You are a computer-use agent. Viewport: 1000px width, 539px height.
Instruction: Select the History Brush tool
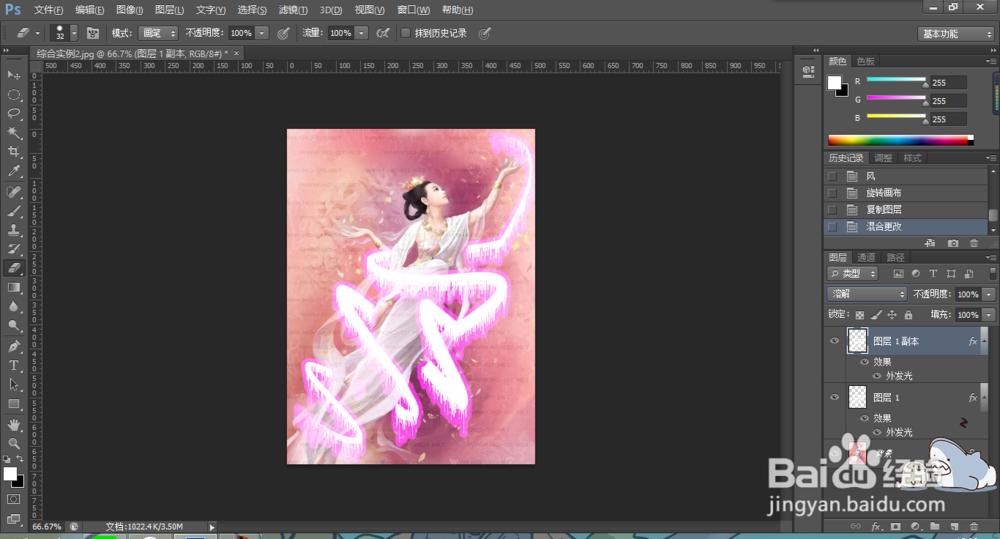[13, 249]
